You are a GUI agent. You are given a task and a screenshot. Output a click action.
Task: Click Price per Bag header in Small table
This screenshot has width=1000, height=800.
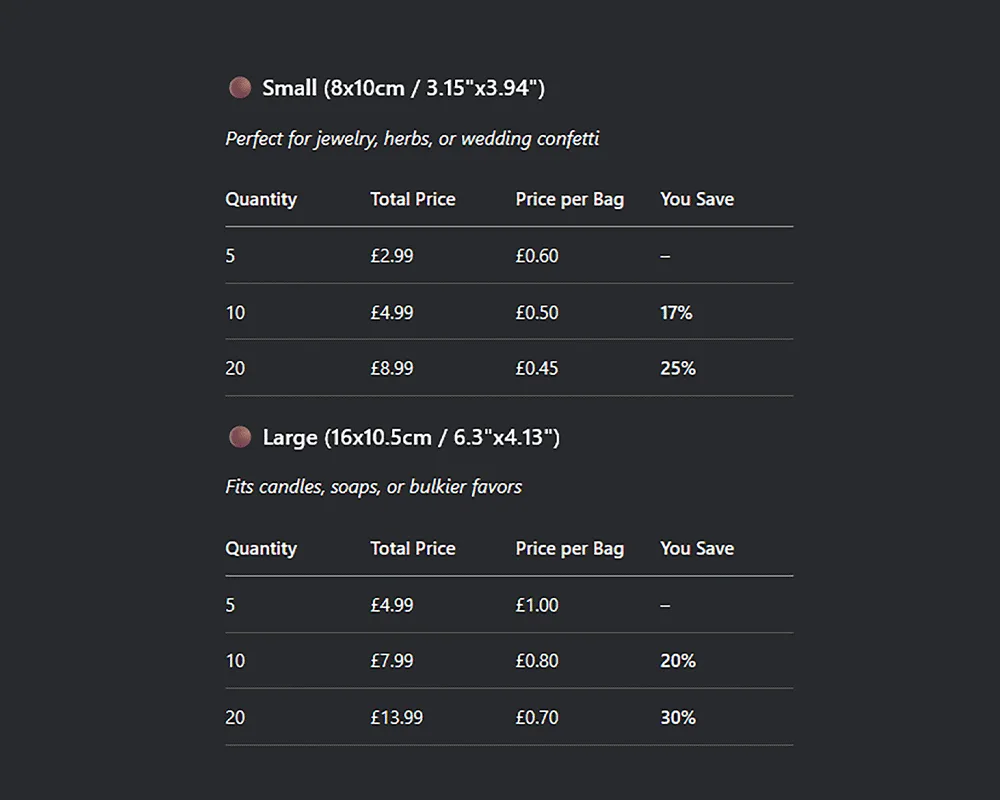(569, 199)
